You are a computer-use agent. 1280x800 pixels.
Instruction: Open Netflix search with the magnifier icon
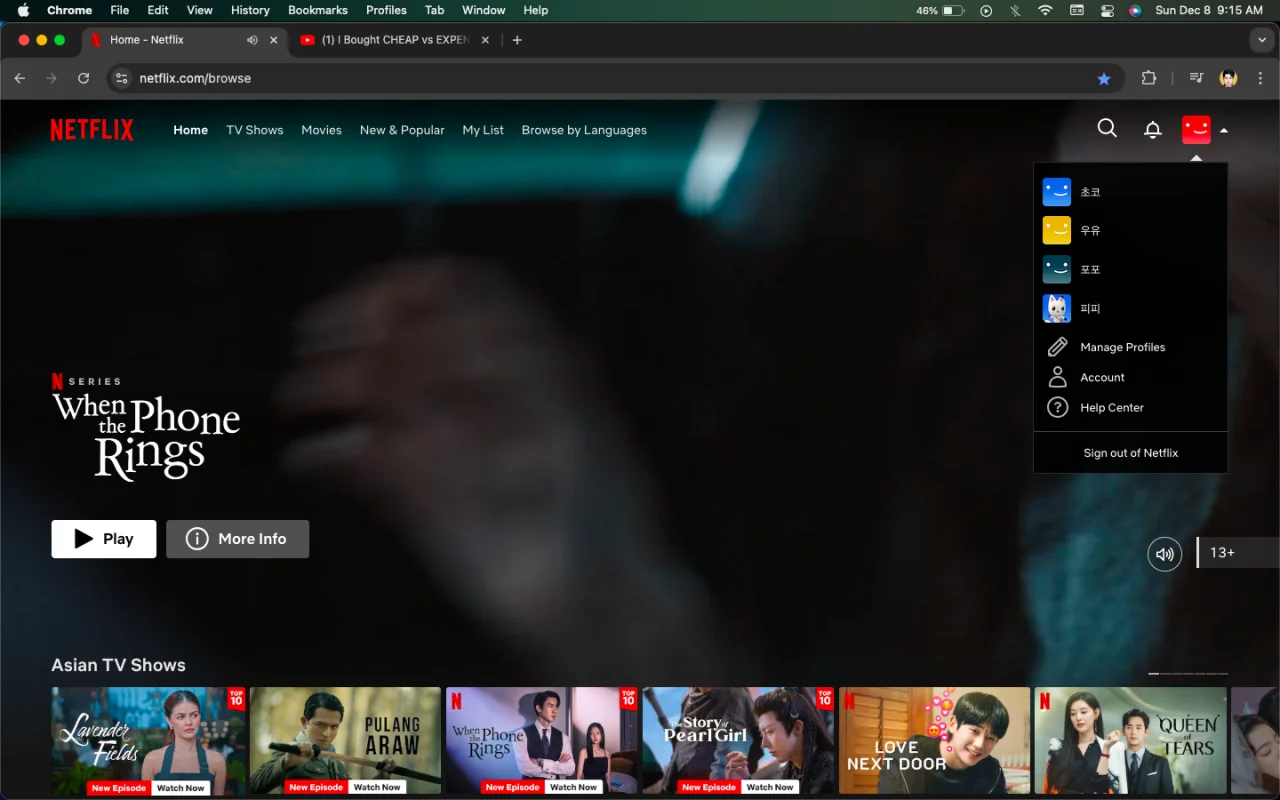[x=1107, y=128]
